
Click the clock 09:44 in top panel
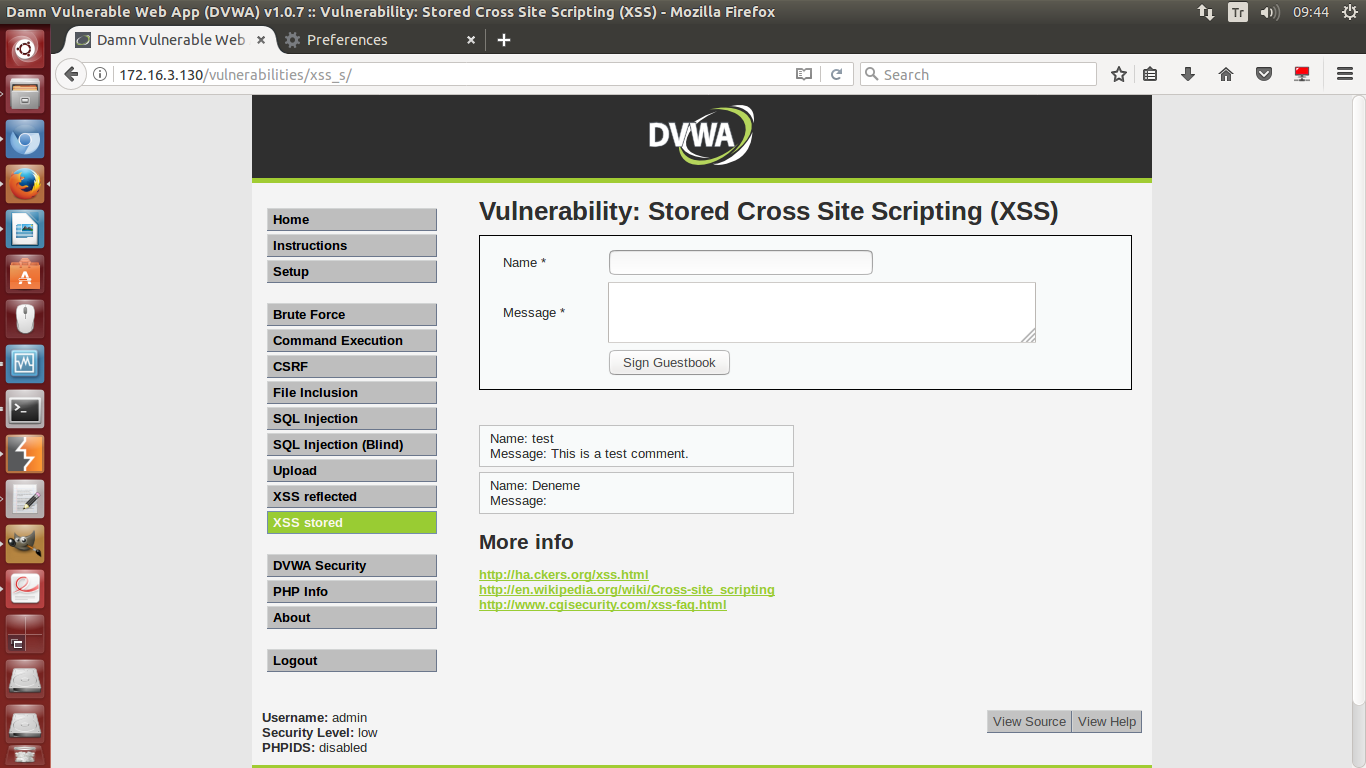coord(1310,12)
